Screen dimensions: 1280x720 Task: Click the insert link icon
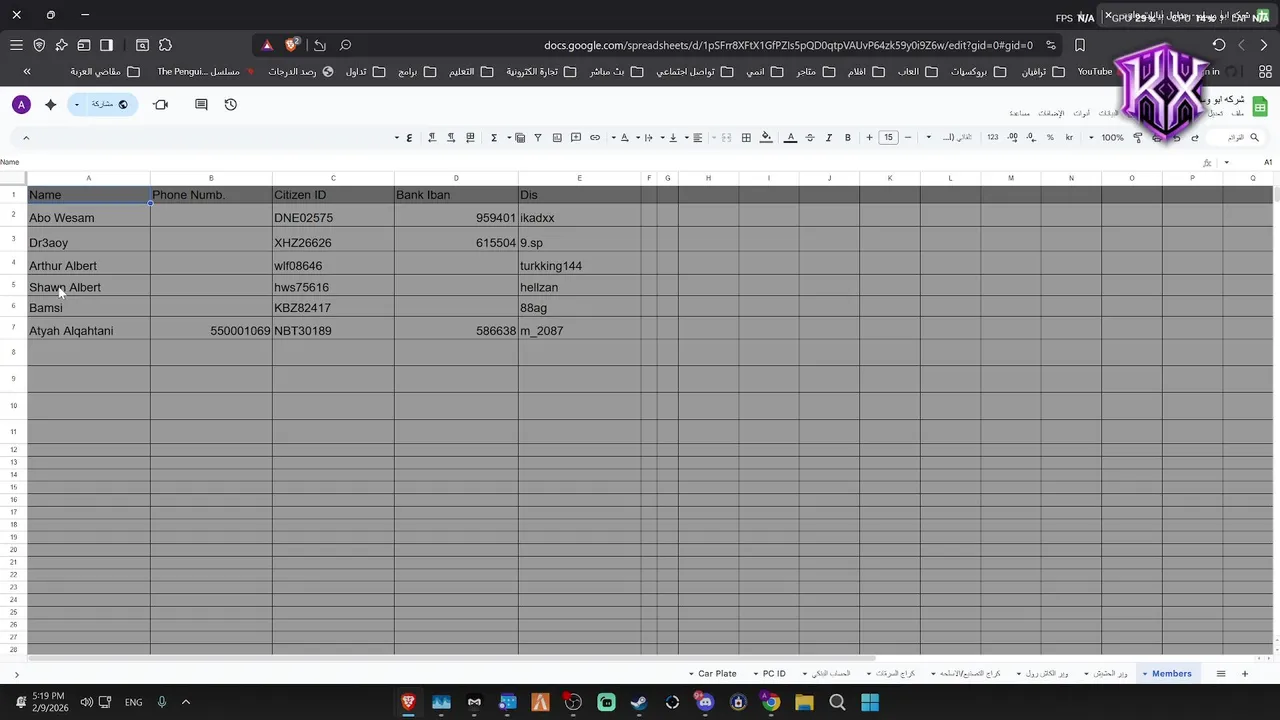(x=595, y=137)
